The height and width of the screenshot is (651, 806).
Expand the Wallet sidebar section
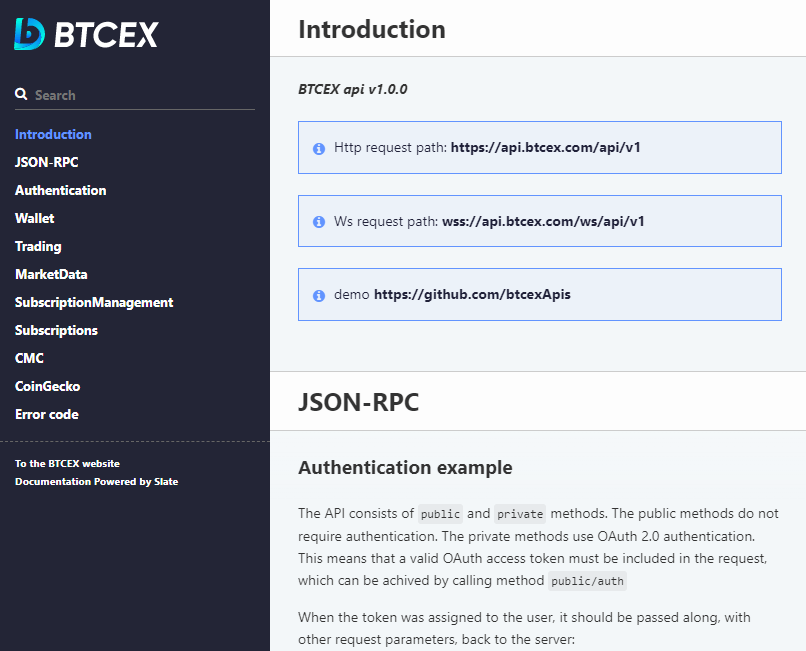click(35, 218)
